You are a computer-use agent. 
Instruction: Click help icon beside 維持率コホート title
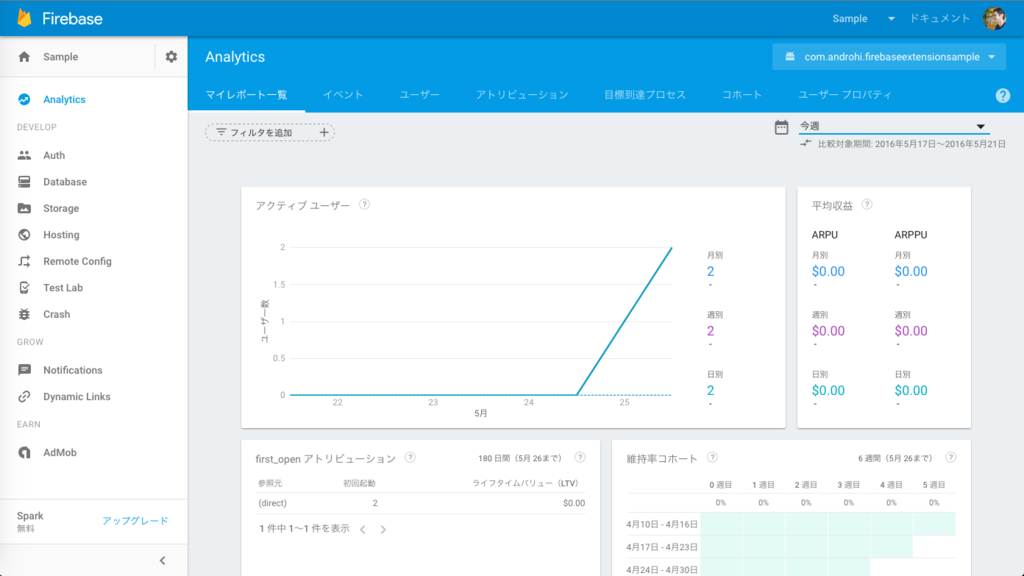click(712, 458)
